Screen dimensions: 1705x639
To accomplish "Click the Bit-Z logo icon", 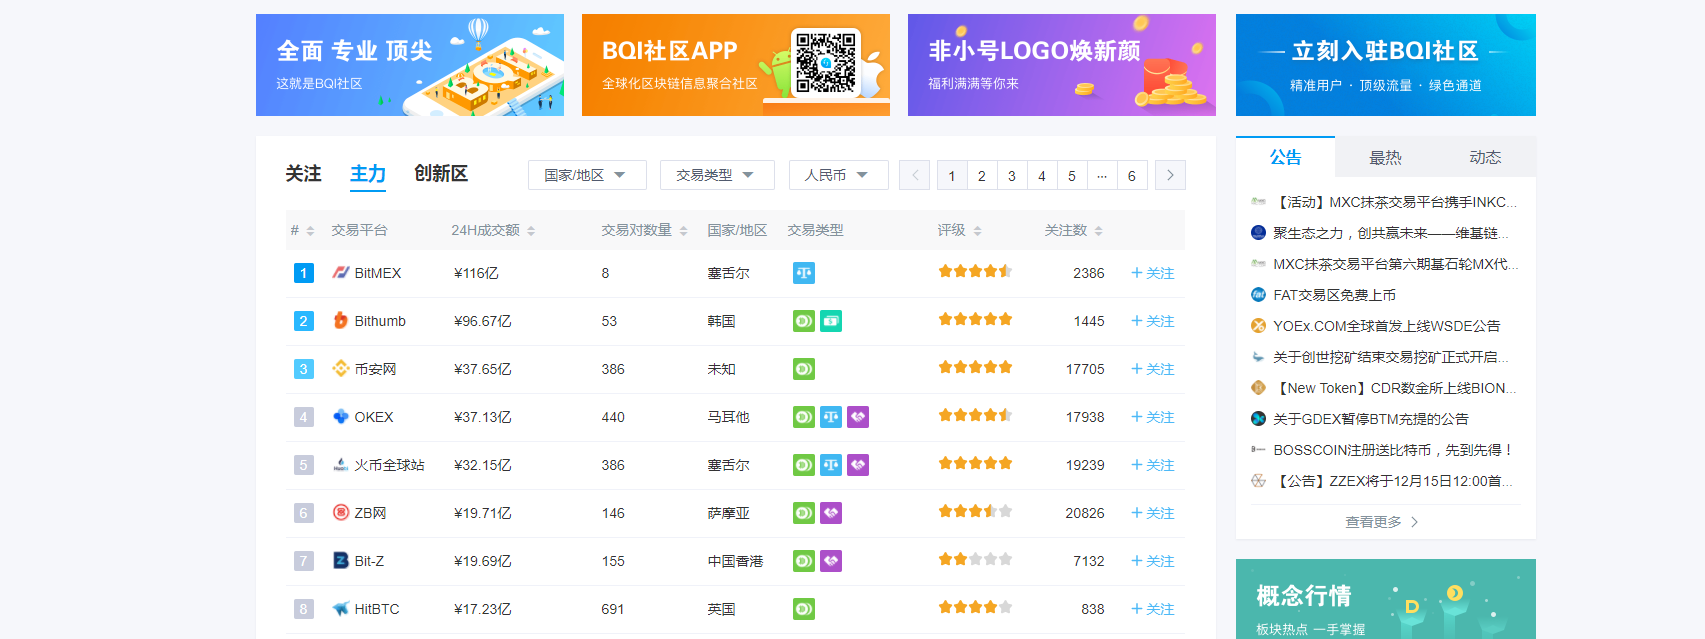I will pos(341,561).
